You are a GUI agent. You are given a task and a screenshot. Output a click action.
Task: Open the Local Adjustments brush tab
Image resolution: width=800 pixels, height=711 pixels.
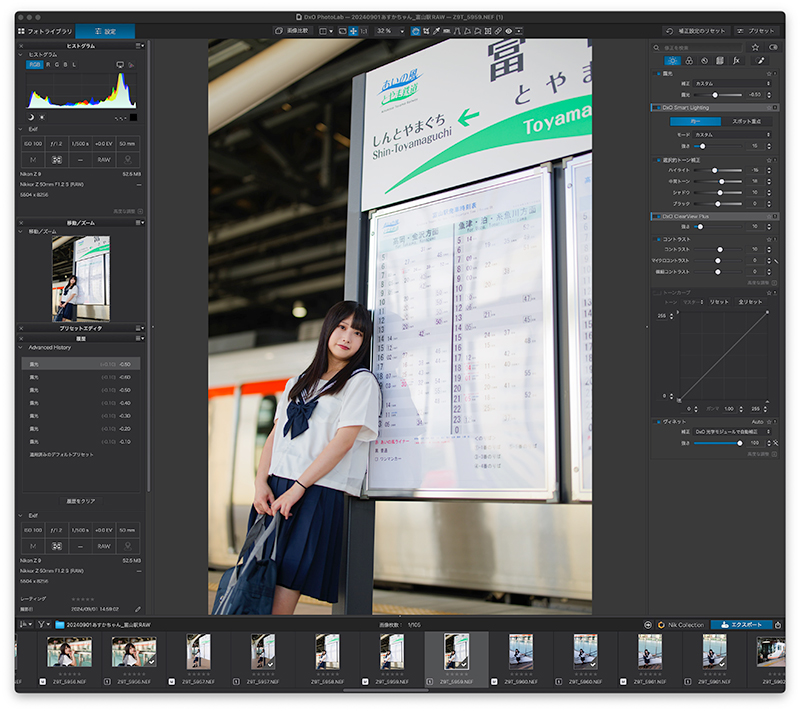coord(760,60)
